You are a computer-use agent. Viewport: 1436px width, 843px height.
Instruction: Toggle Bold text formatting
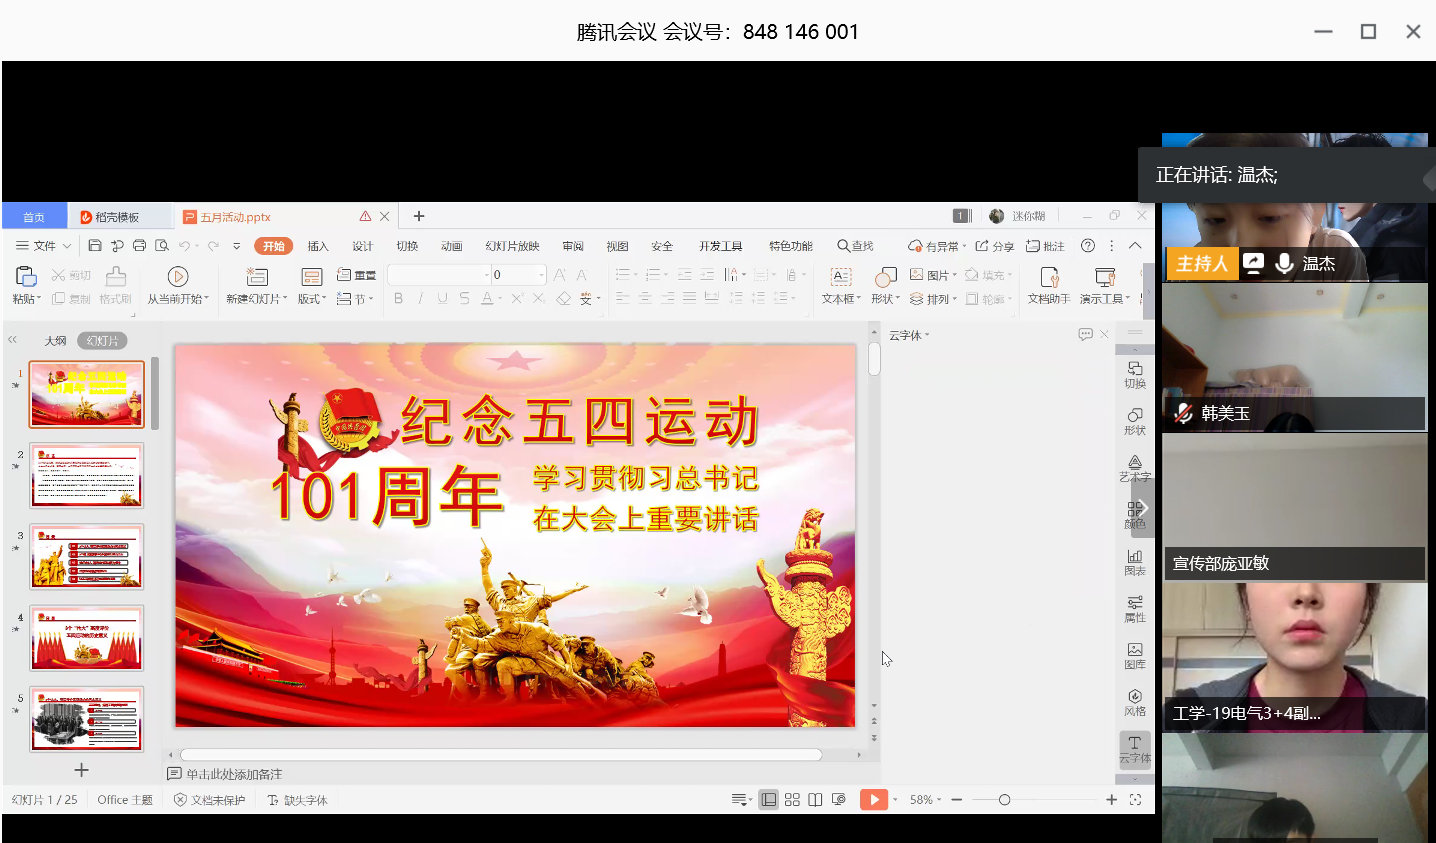pos(399,298)
